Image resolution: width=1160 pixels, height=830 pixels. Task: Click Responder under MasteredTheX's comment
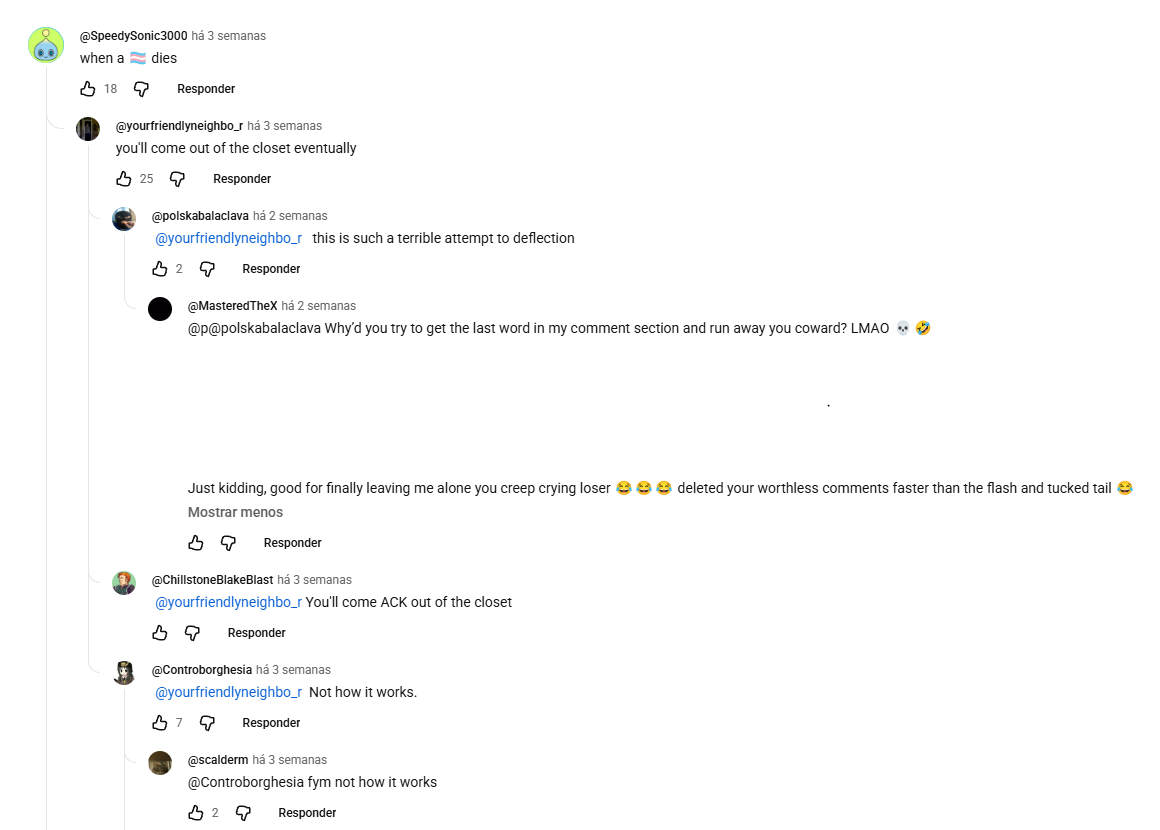(292, 543)
